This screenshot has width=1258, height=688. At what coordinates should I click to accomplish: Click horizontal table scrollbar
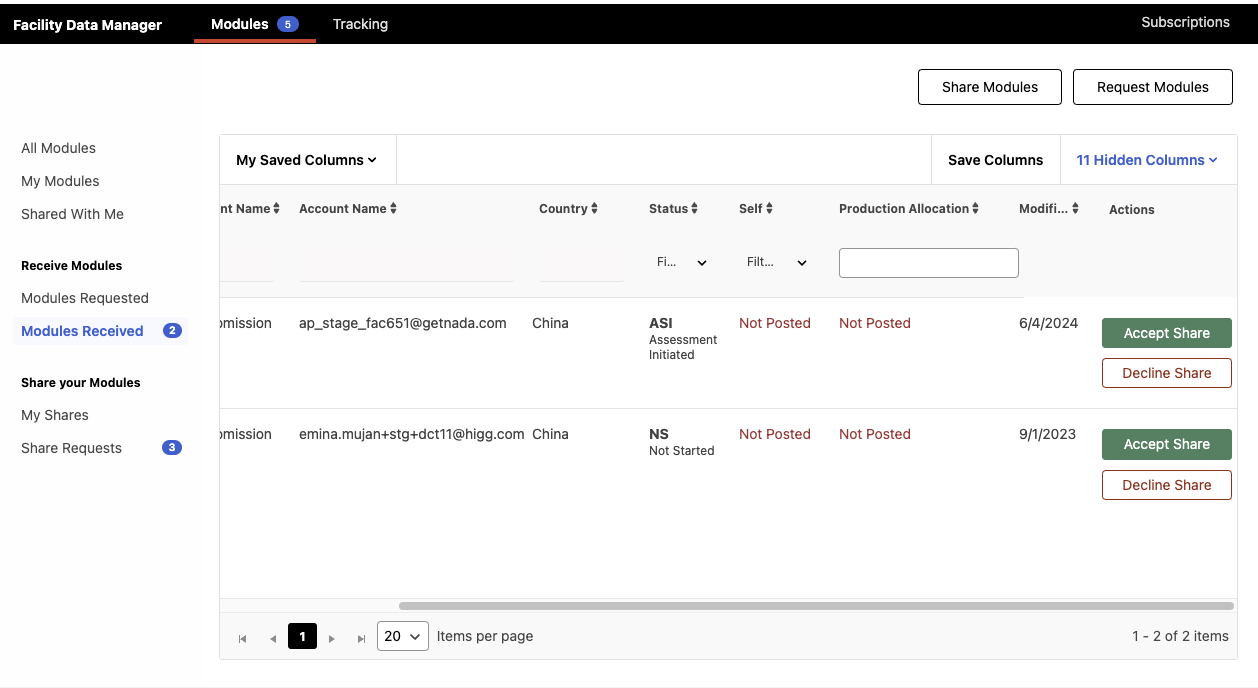(816, 606)
